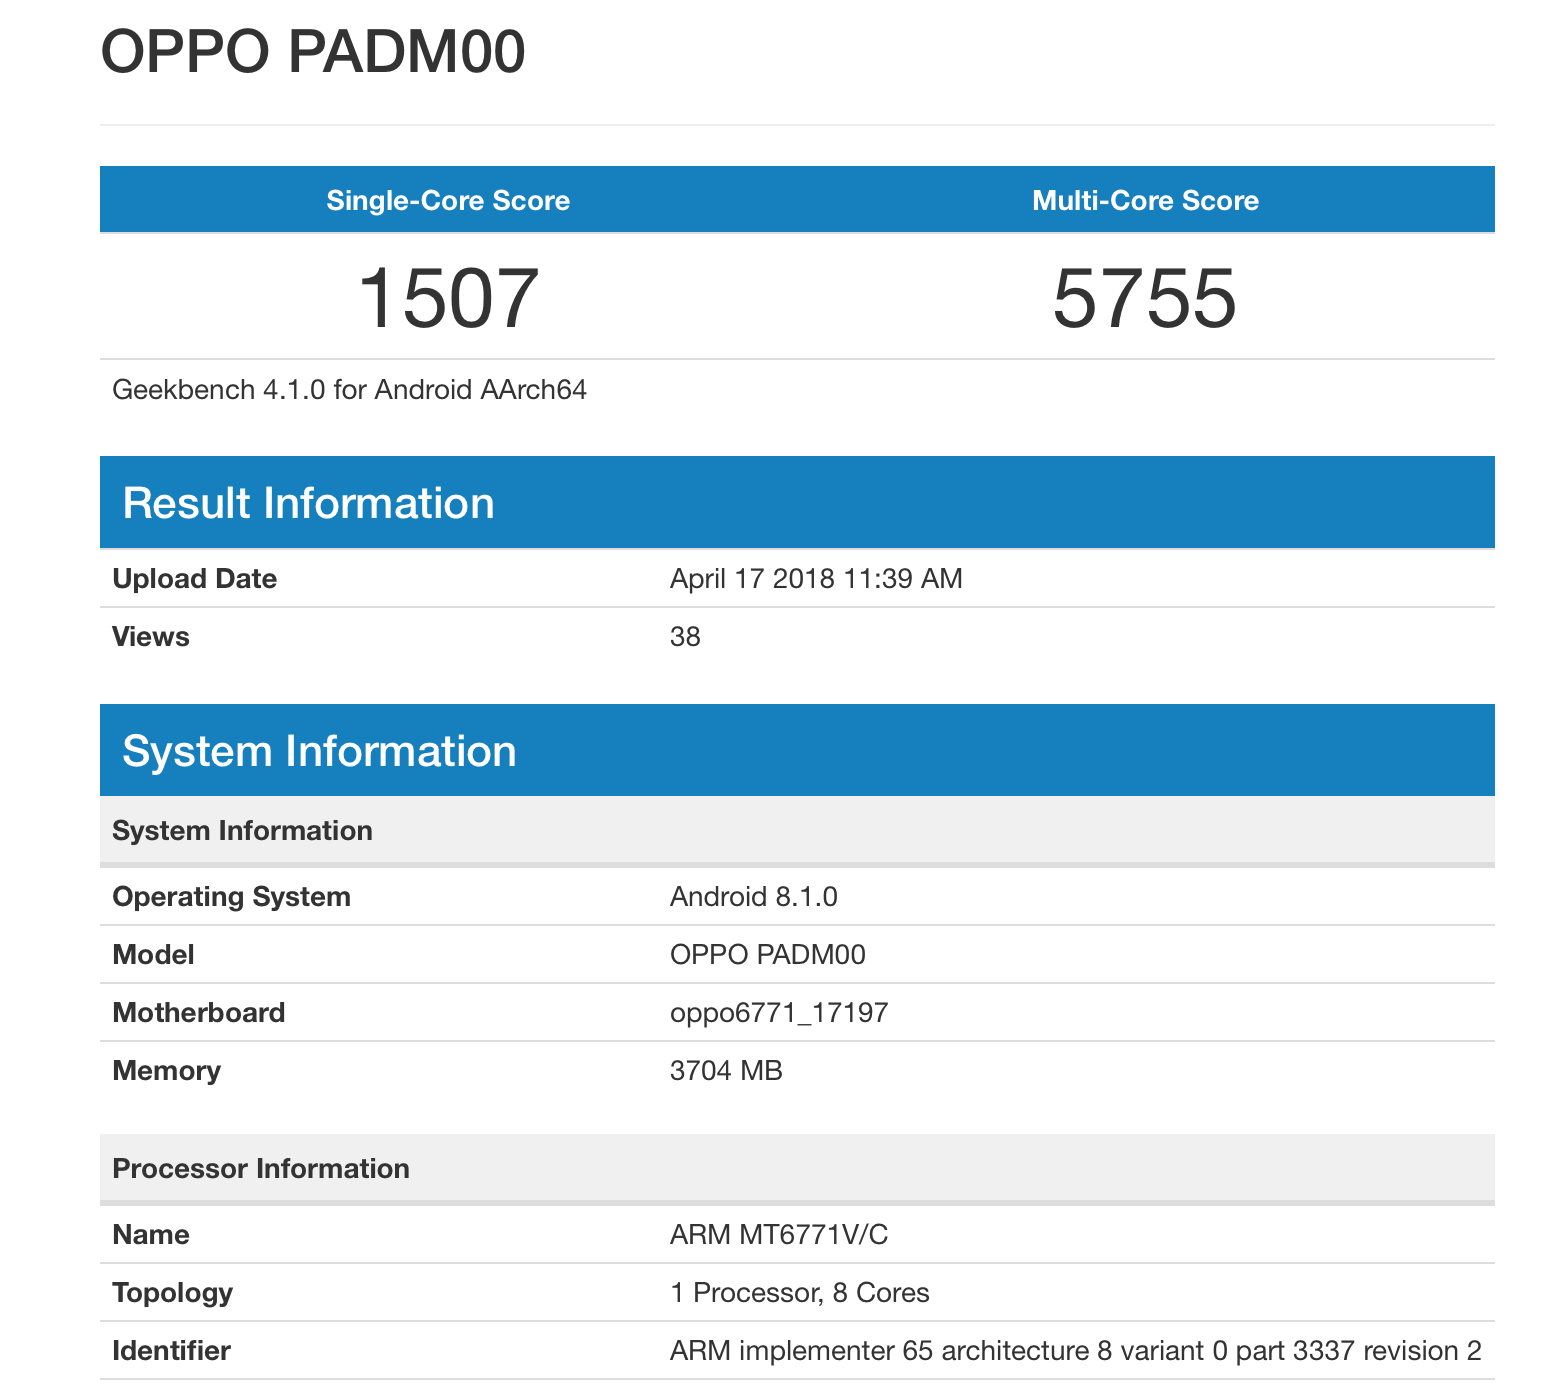Click the blue System Information section header

pyautogui.click(x=797, y=750)
